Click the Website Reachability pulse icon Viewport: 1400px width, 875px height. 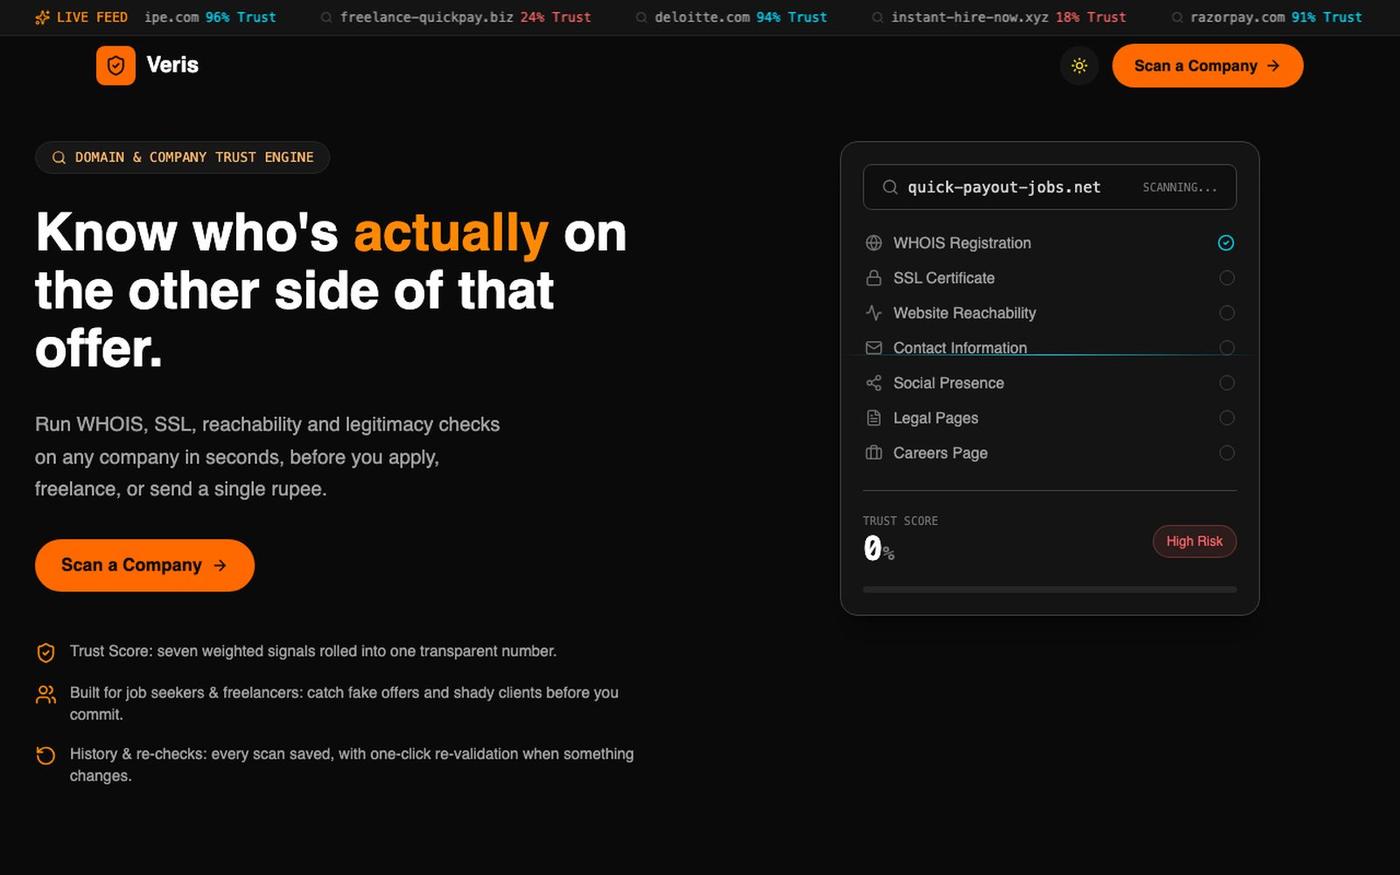pos(873,313)
